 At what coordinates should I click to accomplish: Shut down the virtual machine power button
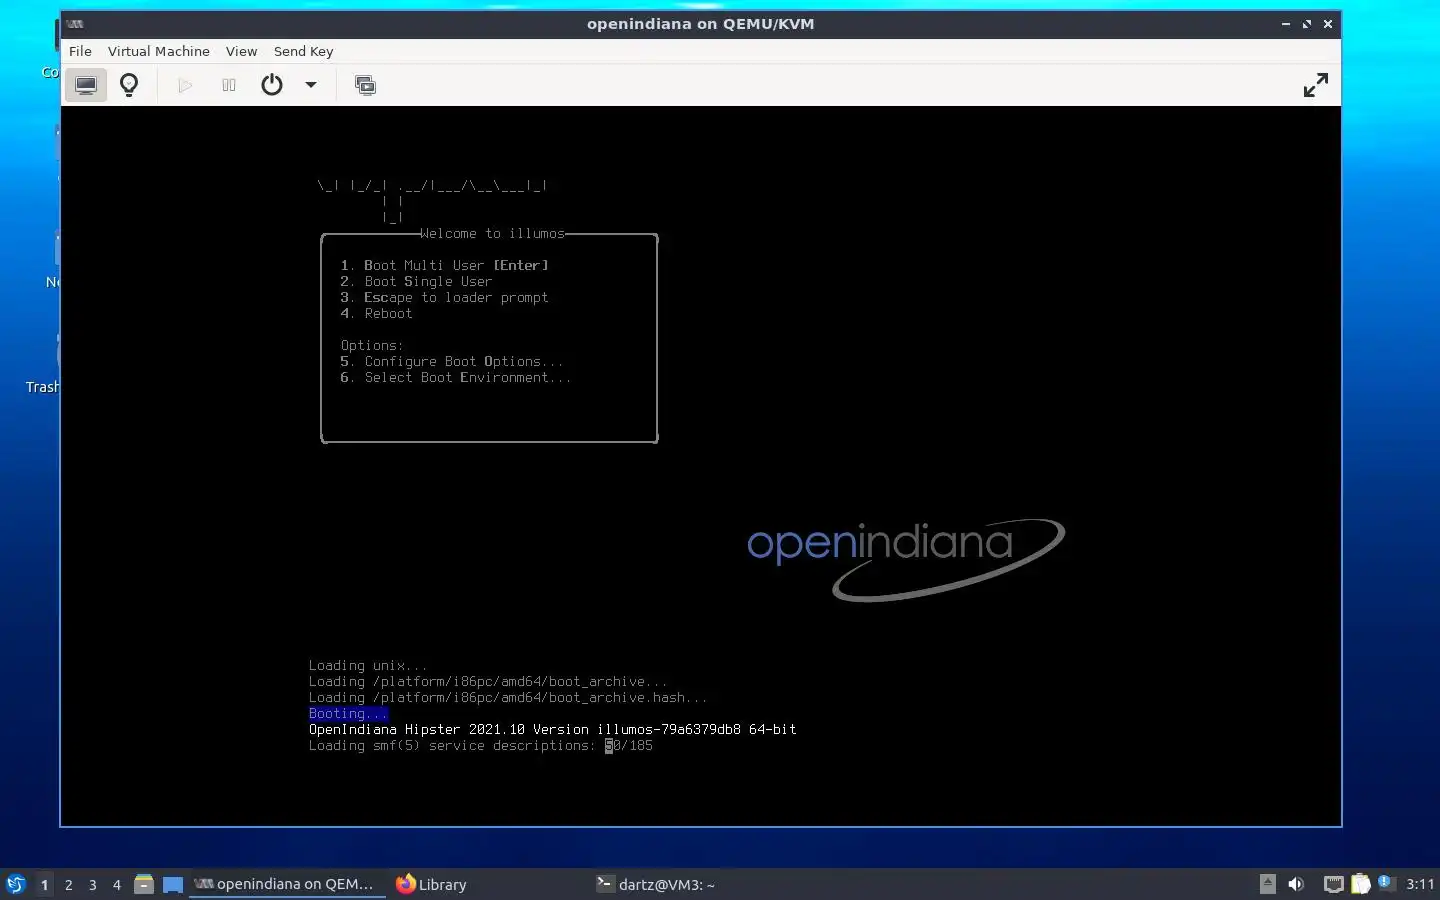pos(272,85)
